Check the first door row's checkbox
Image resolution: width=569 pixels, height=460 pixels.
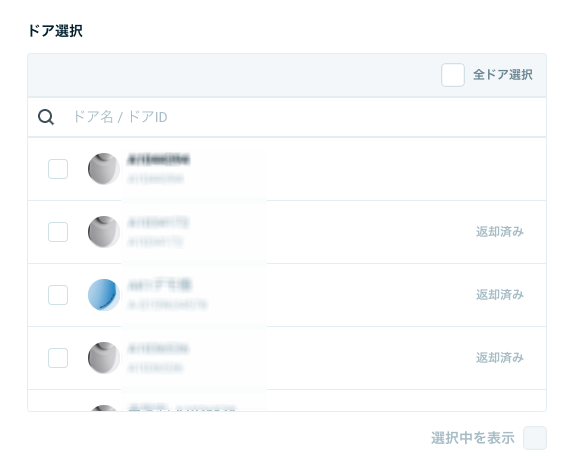(x=58, y=169)
